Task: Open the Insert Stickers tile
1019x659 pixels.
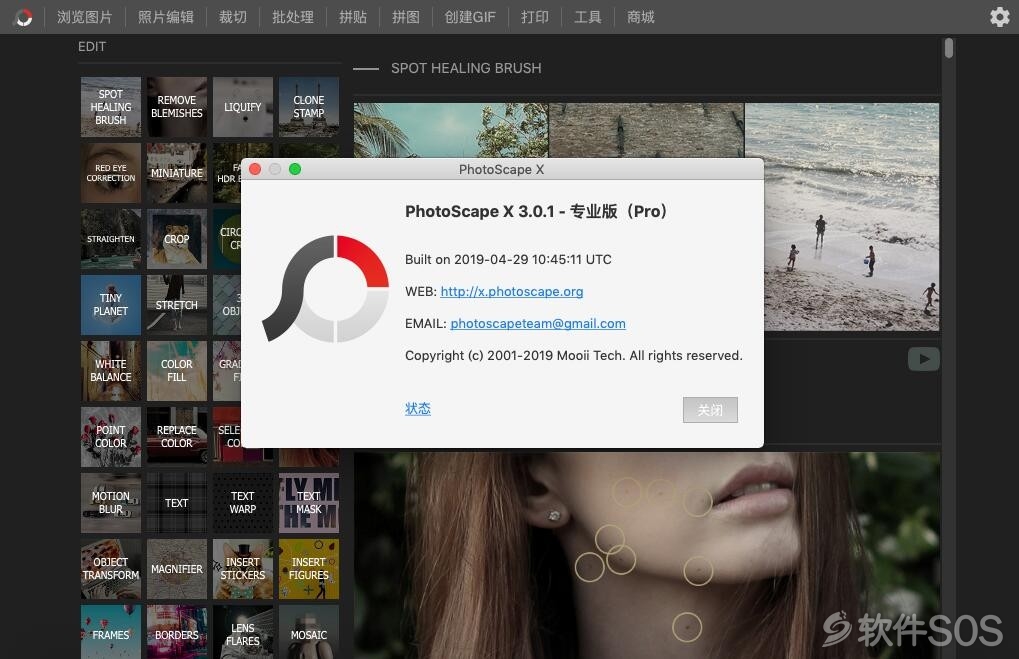Action: pyautogui.click(x=242, y=569)
